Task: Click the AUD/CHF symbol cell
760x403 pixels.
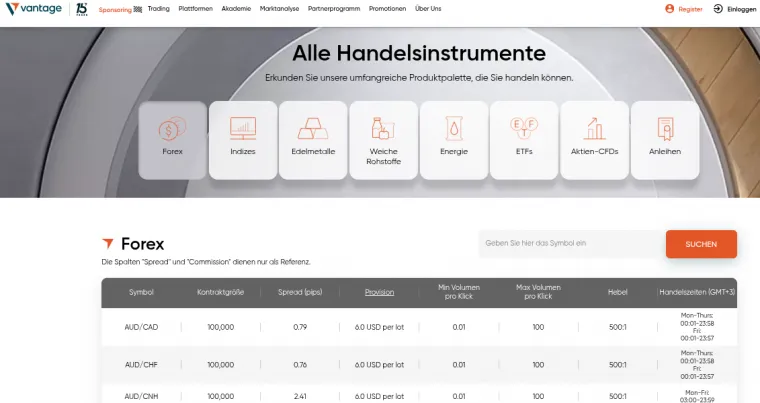Action: pos(141,365)
